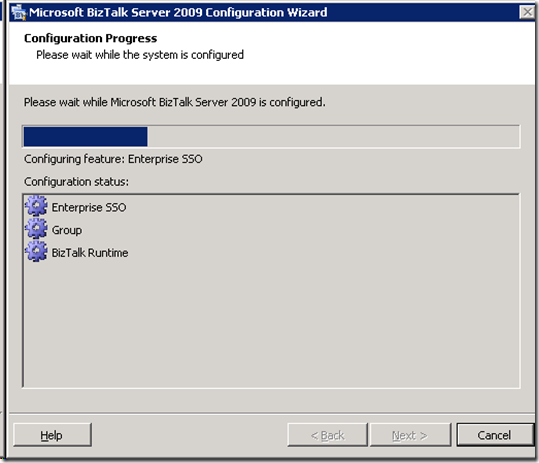Click the BizTalk wizard title bar icon
Image resolution: width=539 pixels, height=463 pixels.
19,12
